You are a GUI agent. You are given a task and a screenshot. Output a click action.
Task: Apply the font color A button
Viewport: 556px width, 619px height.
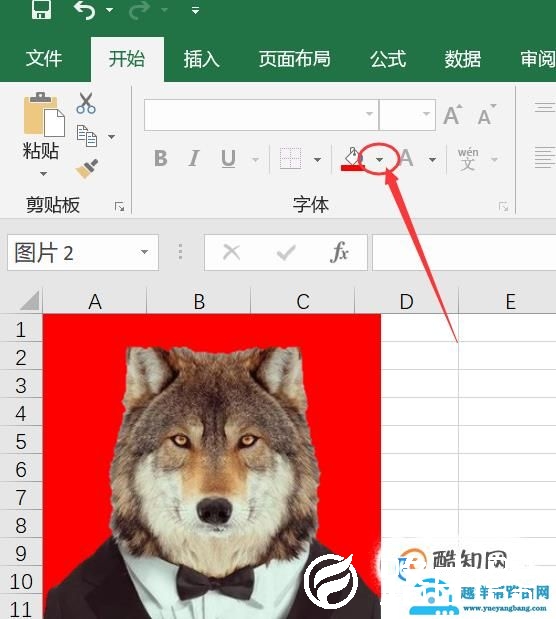pyautogui.click(x=406, y=159)
